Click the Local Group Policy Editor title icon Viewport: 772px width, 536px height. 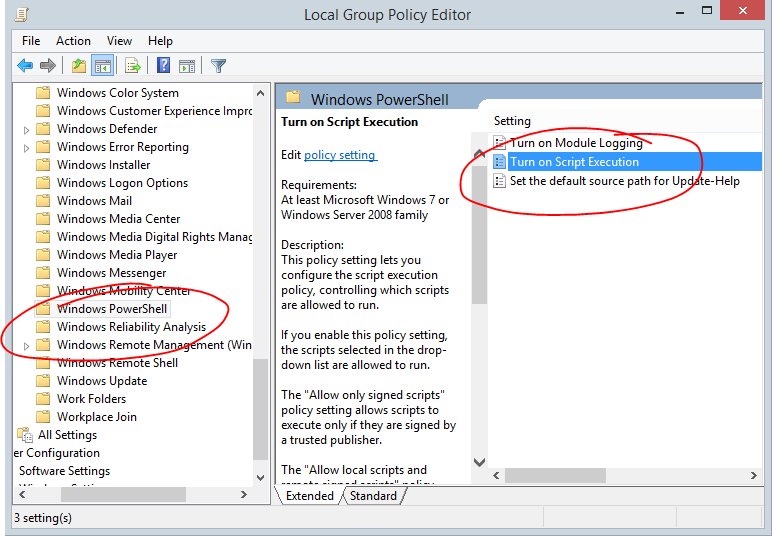tap(21, 14)
